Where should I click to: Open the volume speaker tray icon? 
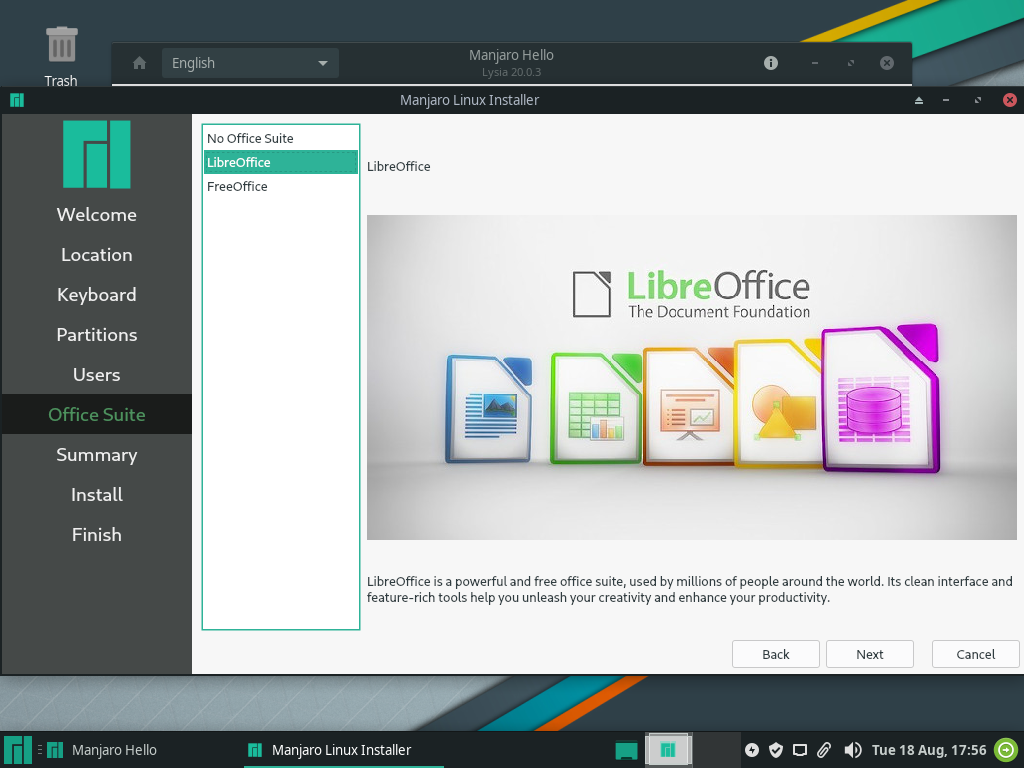[852, 750]
